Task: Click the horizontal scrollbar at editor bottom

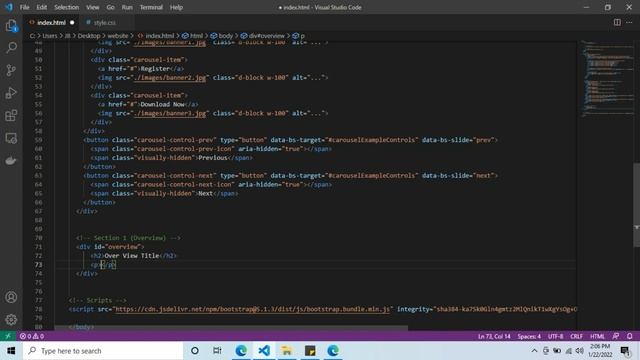Action: [231, 328]
